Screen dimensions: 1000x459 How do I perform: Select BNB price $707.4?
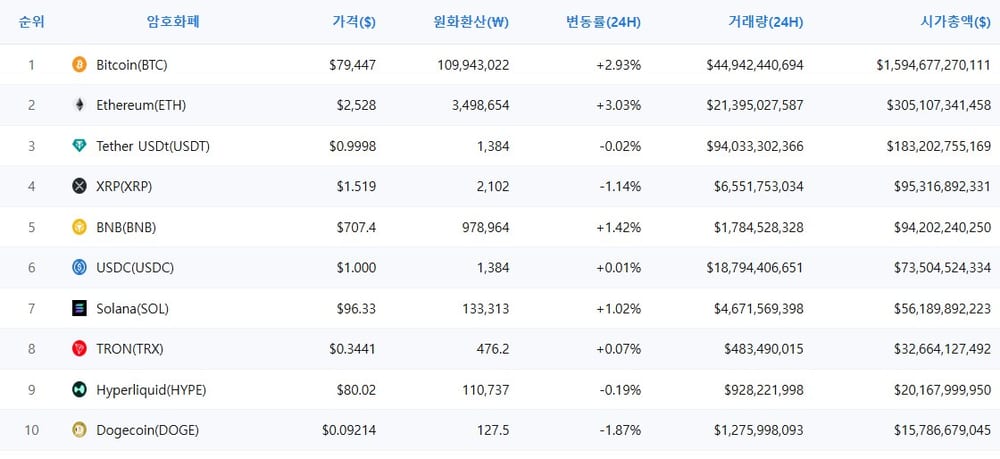357,228
